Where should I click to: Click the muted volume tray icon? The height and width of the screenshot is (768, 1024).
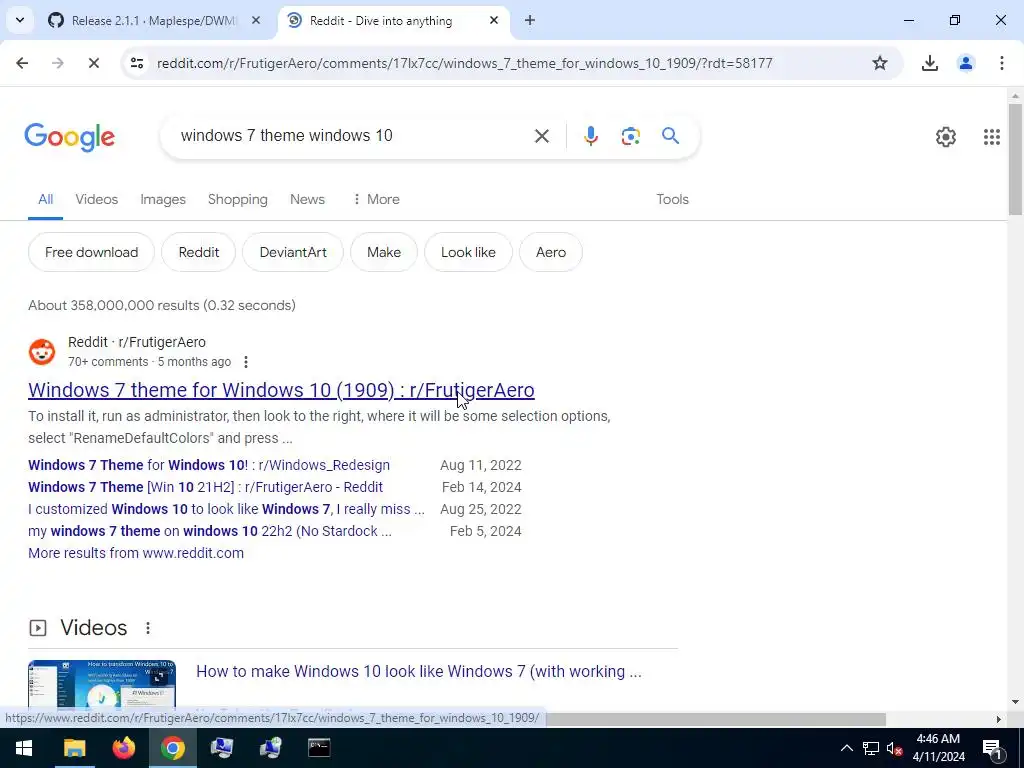(894, 748)
